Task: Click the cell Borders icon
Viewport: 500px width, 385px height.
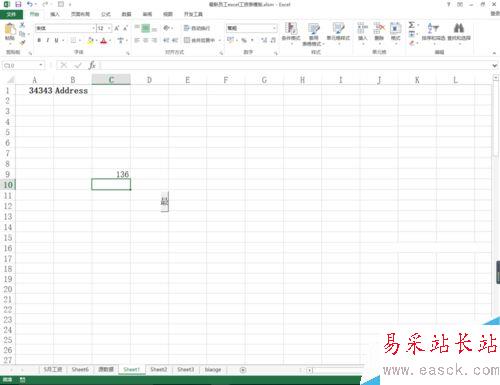Action: tap(73, 40)
